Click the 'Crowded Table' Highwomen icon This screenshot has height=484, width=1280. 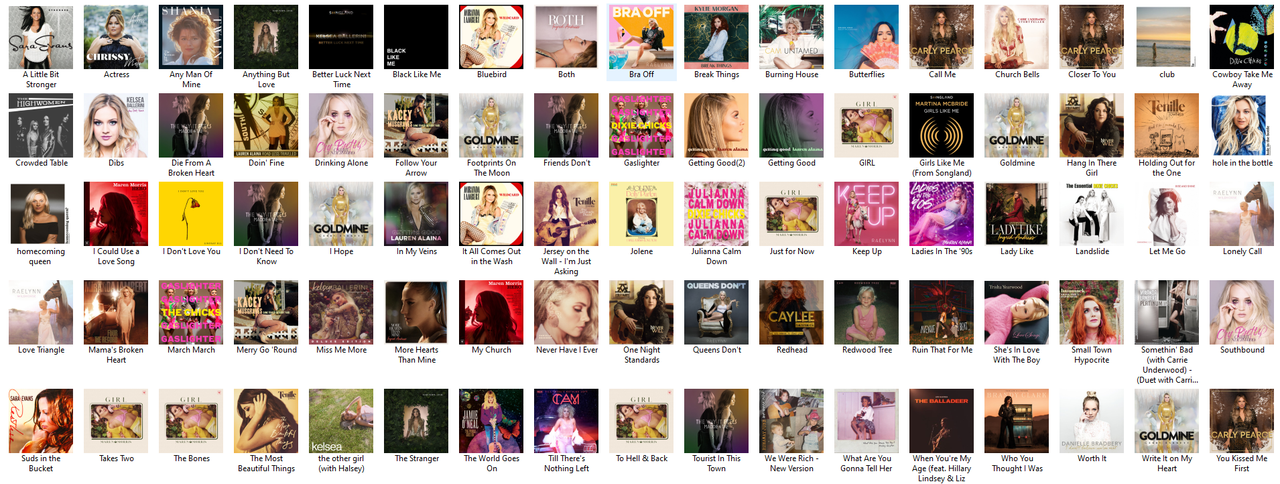41,125
